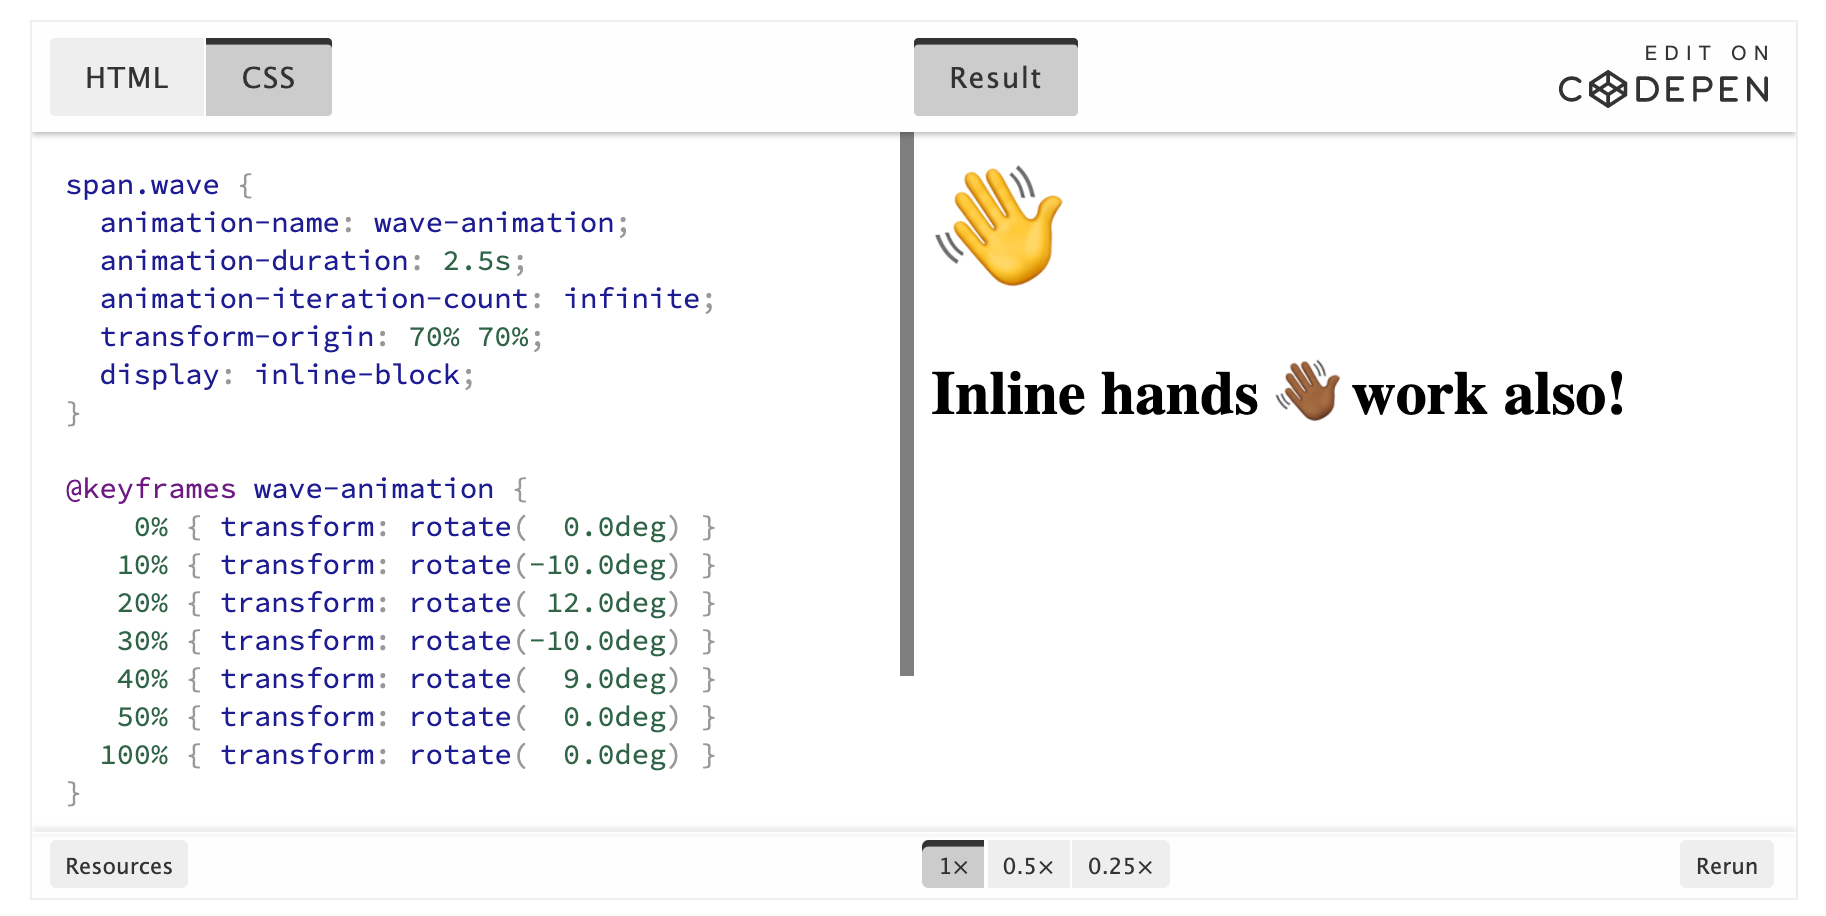
Task: Click the large yellow waving hand emoji
Action: pyautogui.click(x=999, y=226)
